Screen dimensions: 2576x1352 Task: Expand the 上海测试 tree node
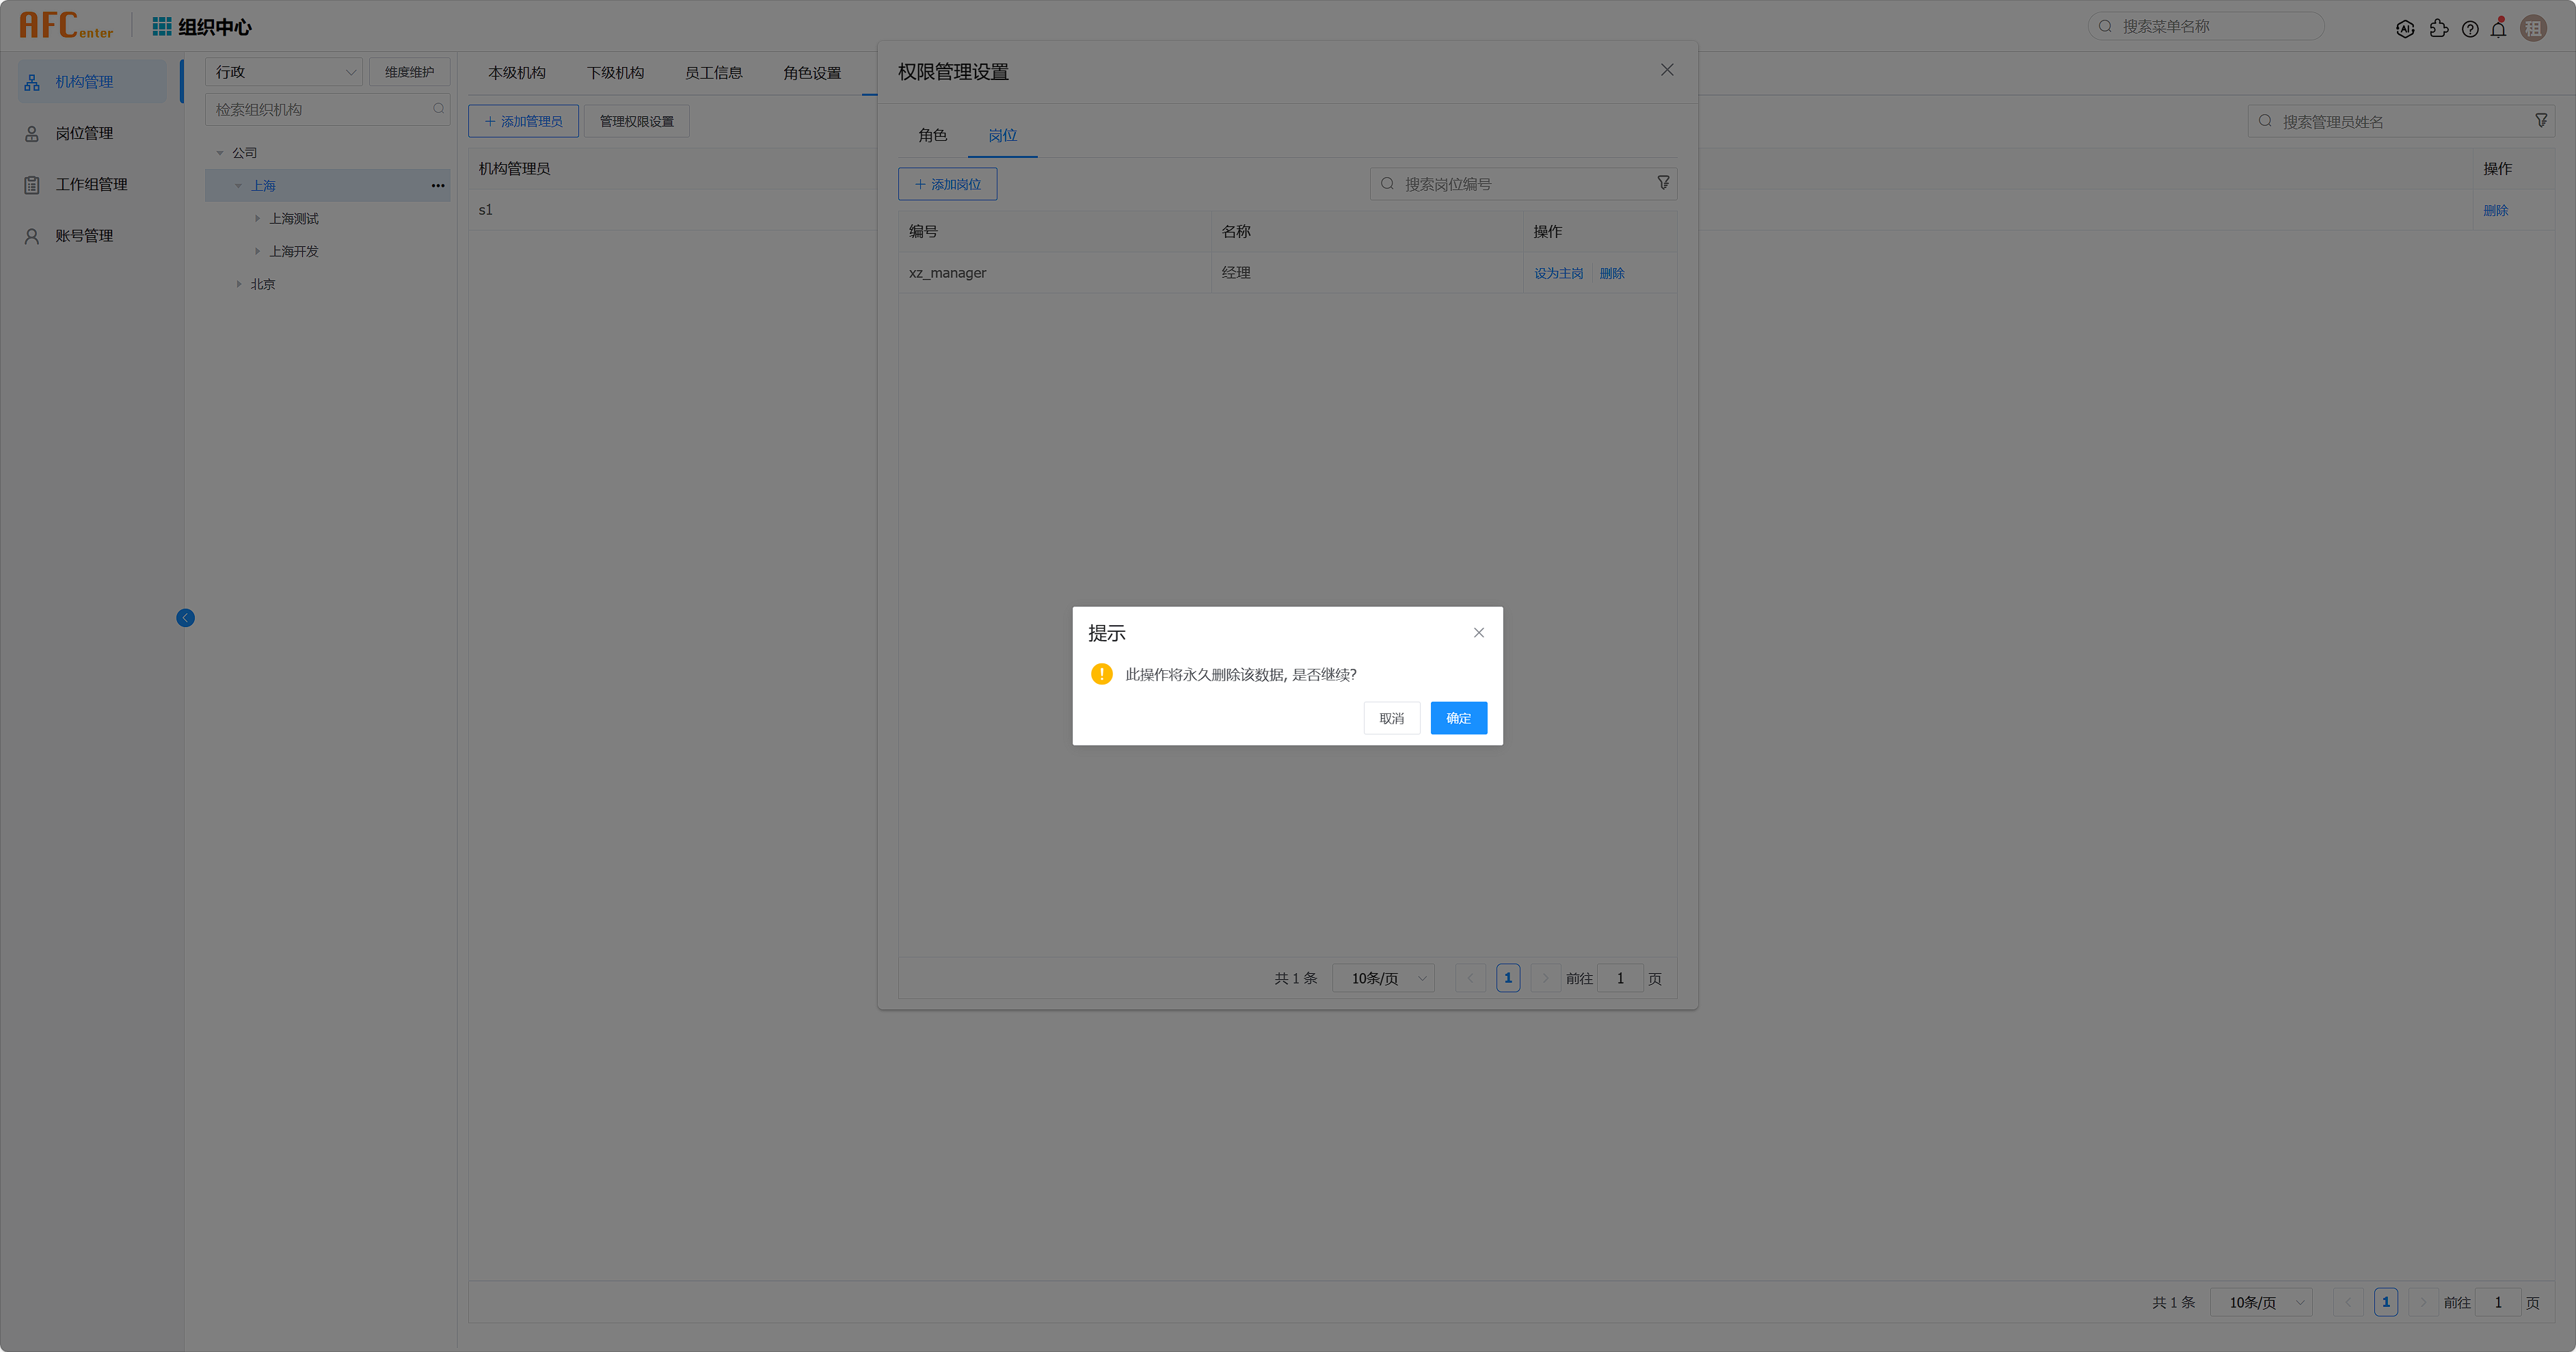coord(257,218)
